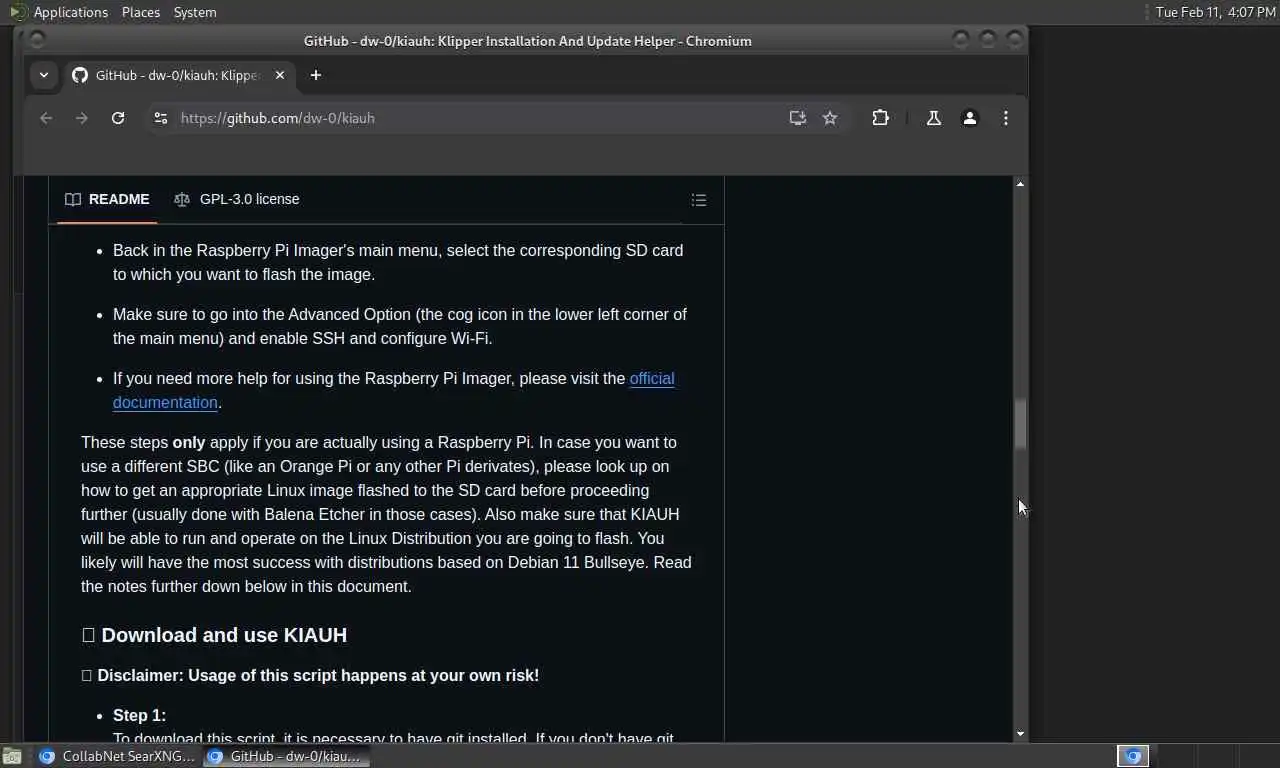Open the profile avatar icon
Viewport: 1280px width, 768px height.
[x=969, y=118]
